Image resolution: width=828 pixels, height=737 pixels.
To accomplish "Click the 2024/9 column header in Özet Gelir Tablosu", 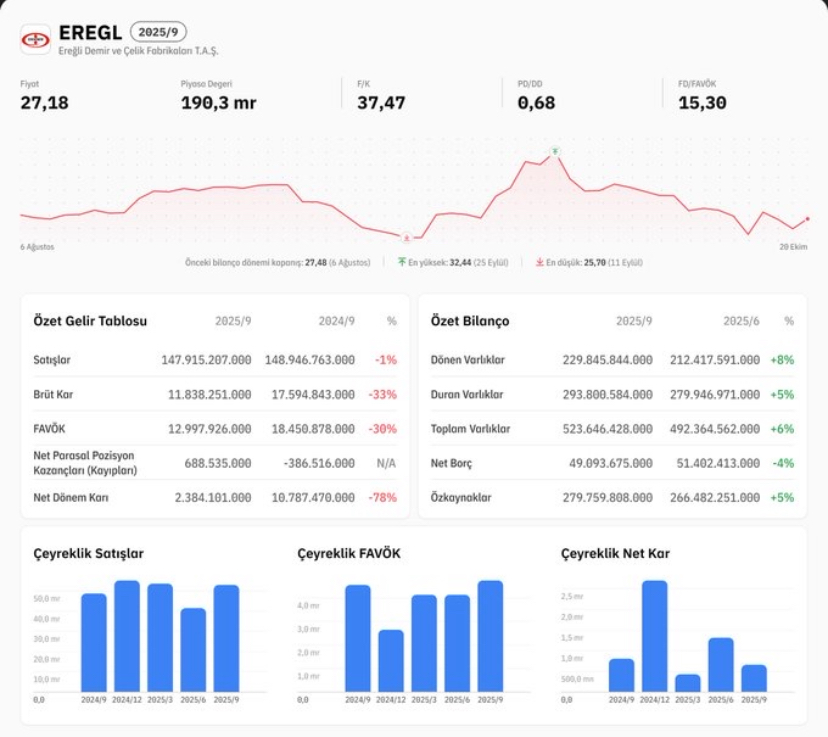I will tap(335, 321).
